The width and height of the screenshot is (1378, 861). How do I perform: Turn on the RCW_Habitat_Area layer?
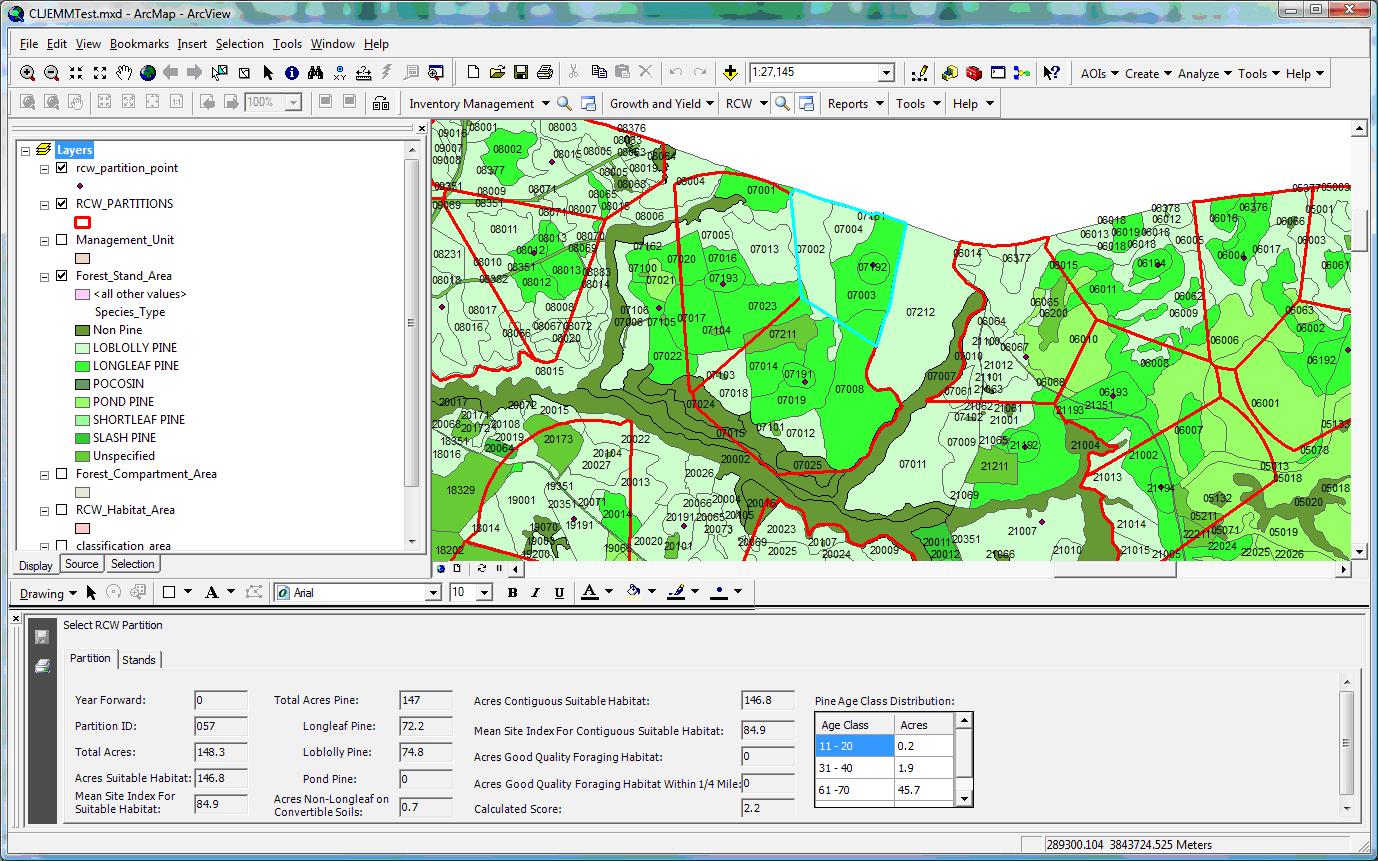(62, 510)
